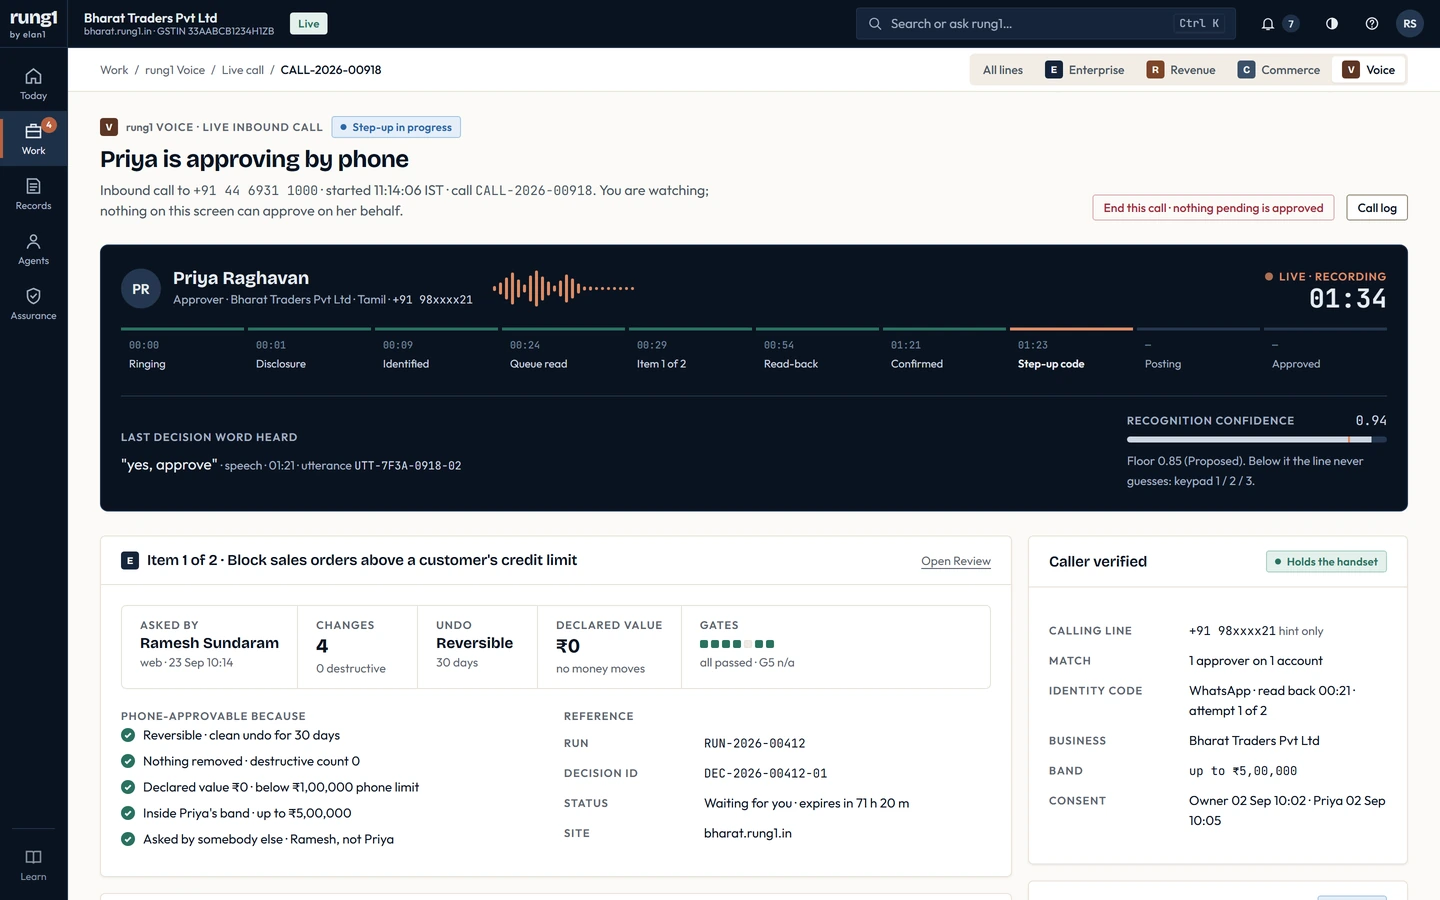
Task: Go to rung1 Voice breadcrumb
Action: point(175,70)
